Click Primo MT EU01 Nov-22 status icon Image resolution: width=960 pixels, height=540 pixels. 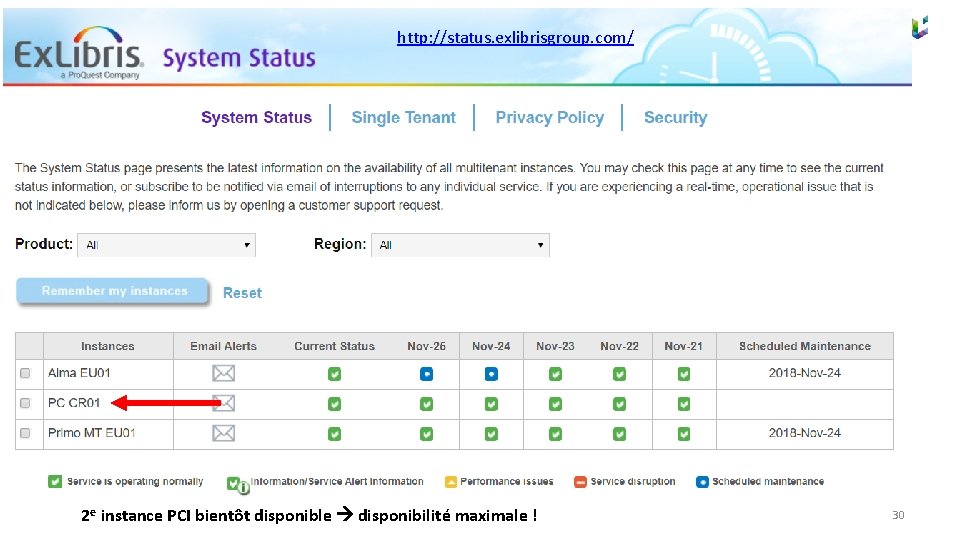(620, 434)
